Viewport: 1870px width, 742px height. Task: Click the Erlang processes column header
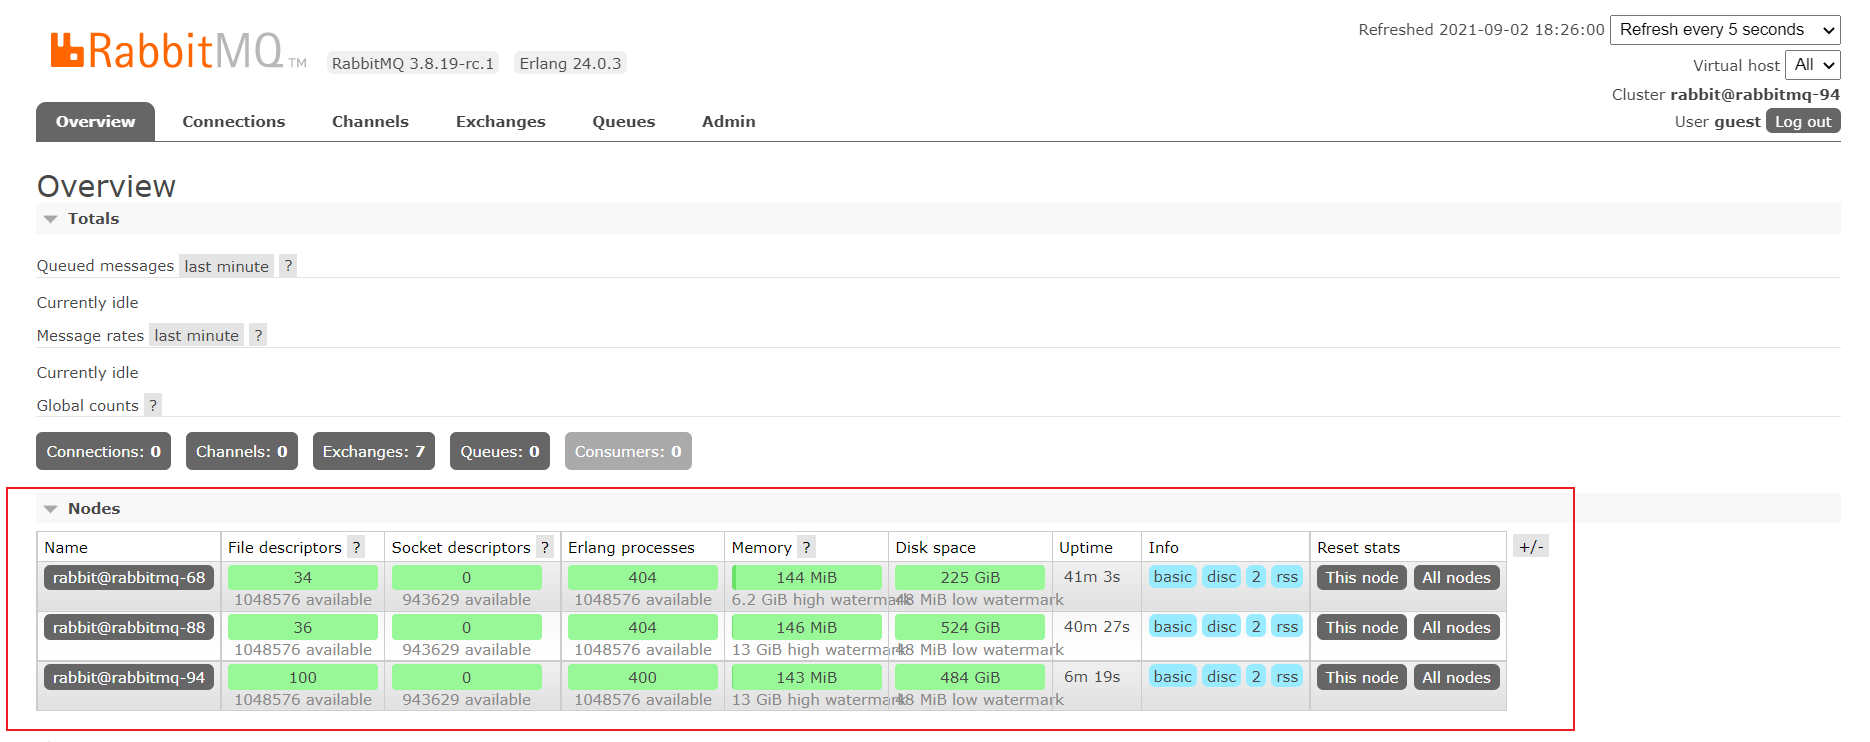pos(631,548)
